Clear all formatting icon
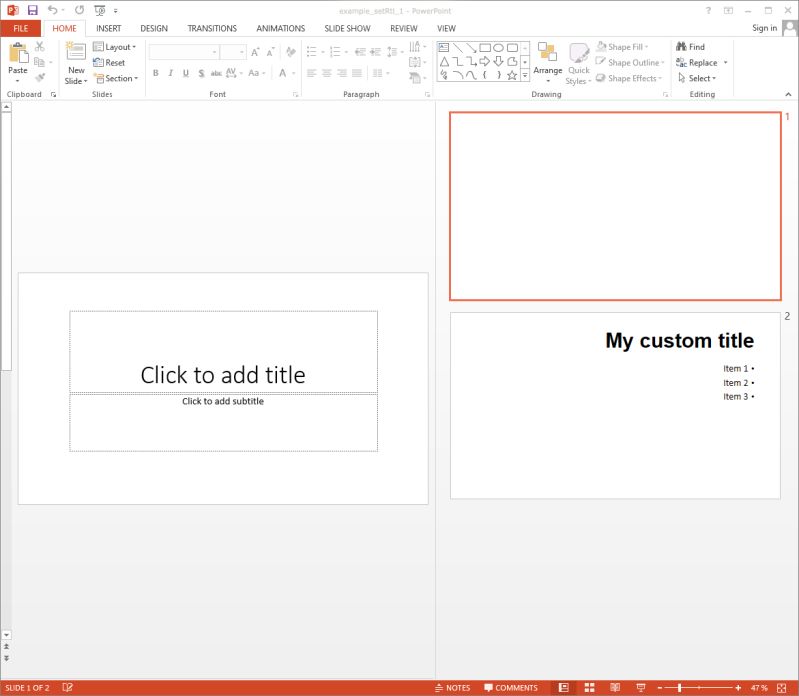The height and width of the screenshot is (696, 799). click(291, 51)
